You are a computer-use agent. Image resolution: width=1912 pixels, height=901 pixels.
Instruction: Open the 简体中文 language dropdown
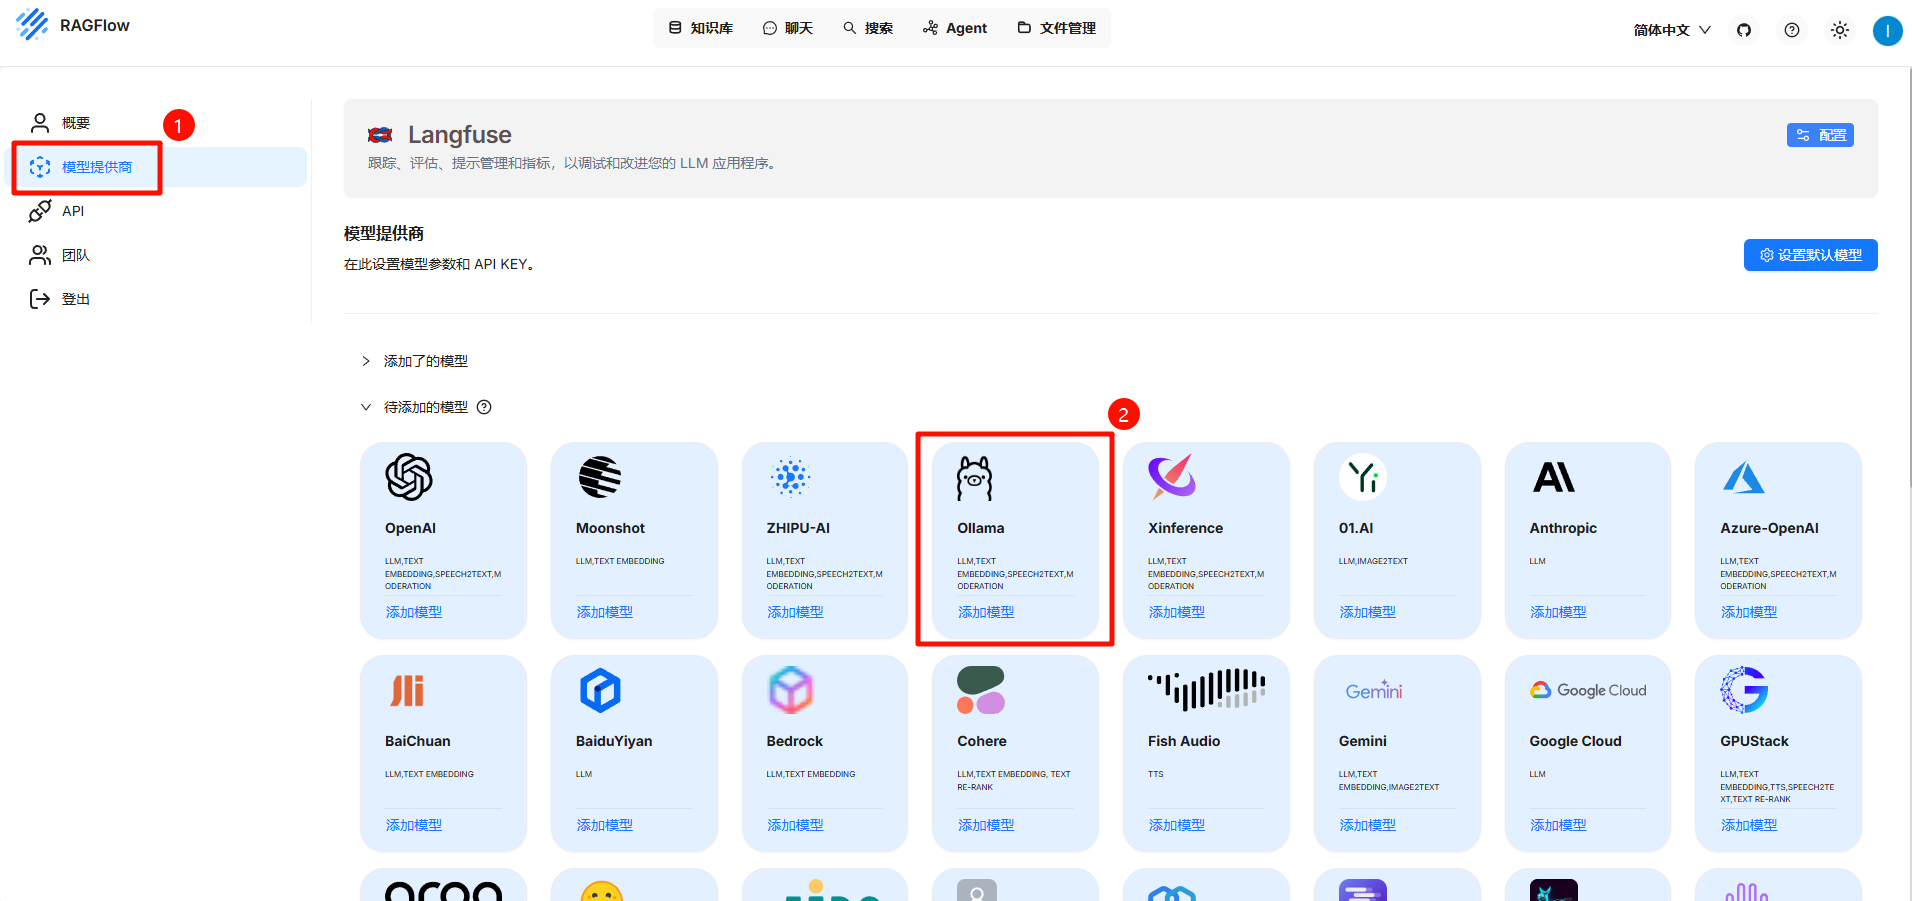point(1672,30)
